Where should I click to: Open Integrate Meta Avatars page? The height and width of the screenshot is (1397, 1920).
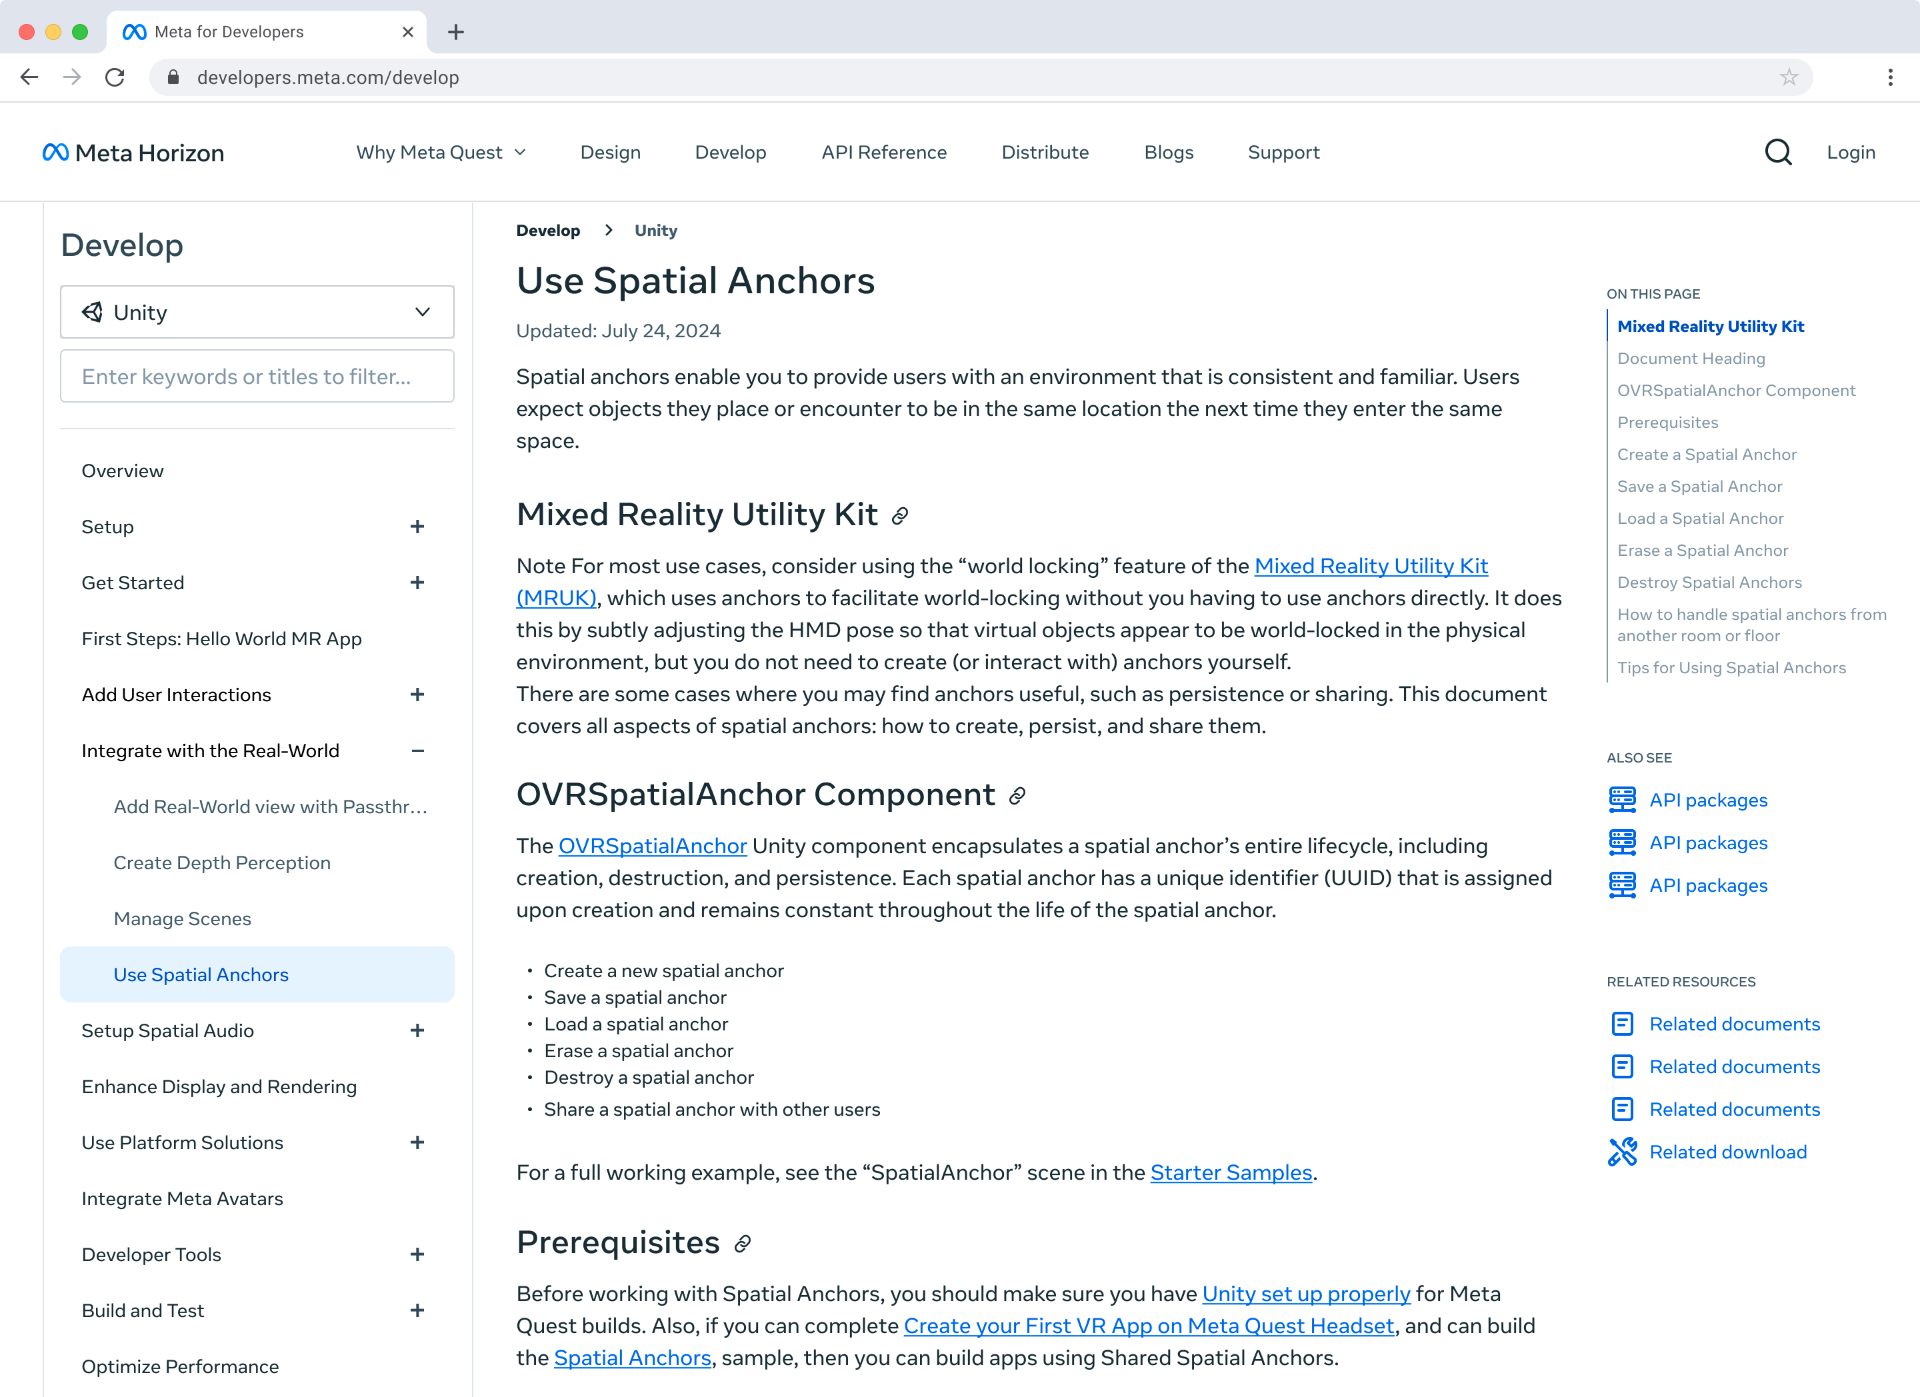coord(182,1199)
